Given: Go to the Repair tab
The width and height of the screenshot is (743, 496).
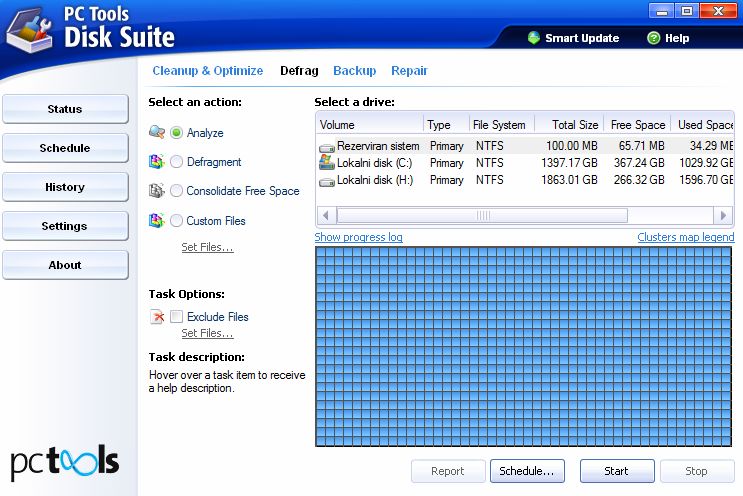Looking at the screenshot, I should (x=409, y=71).
